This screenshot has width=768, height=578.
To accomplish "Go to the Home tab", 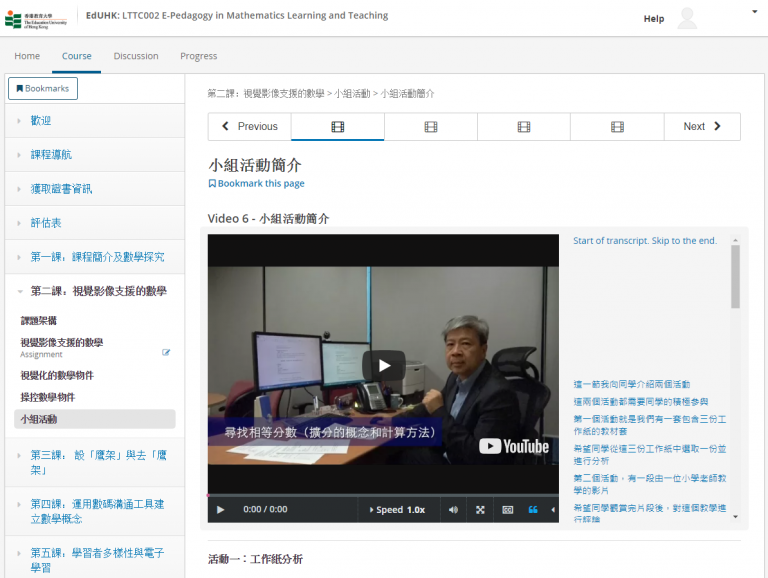I will coord(27,56).
